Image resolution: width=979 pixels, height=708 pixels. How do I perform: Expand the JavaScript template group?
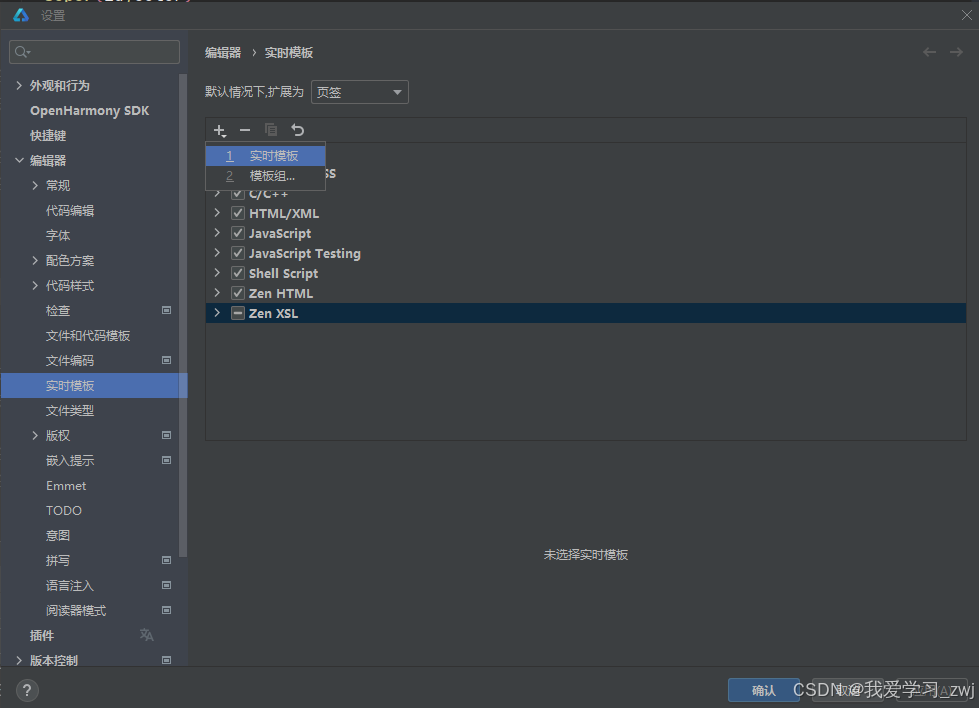coord(217,233)
